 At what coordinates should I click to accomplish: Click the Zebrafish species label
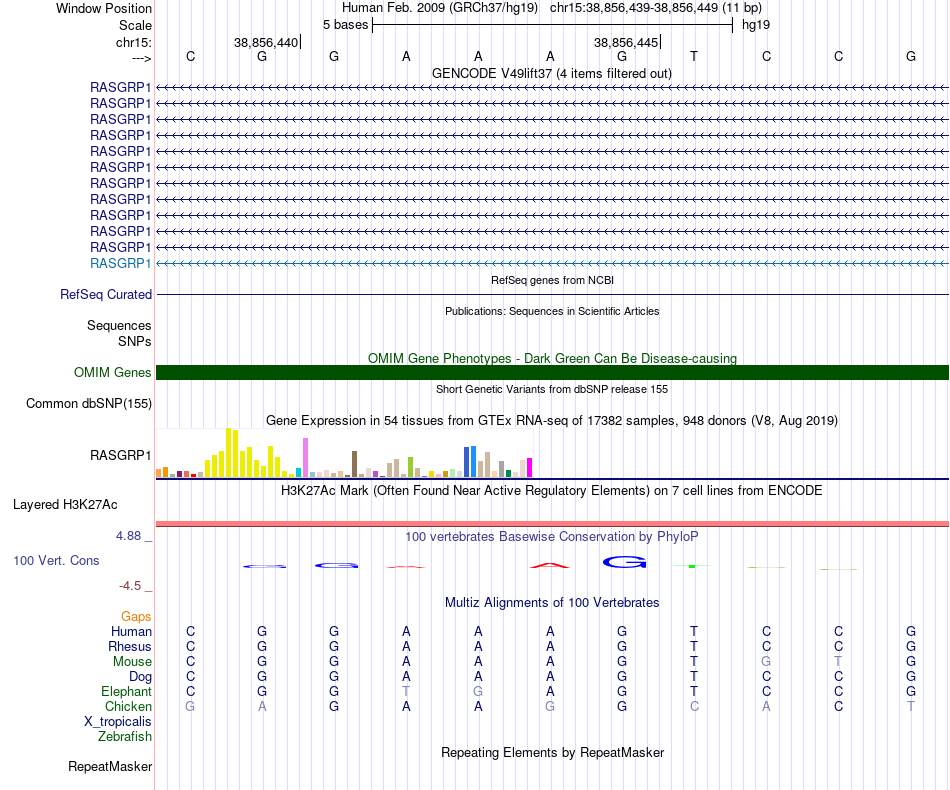tap(124, 737)
